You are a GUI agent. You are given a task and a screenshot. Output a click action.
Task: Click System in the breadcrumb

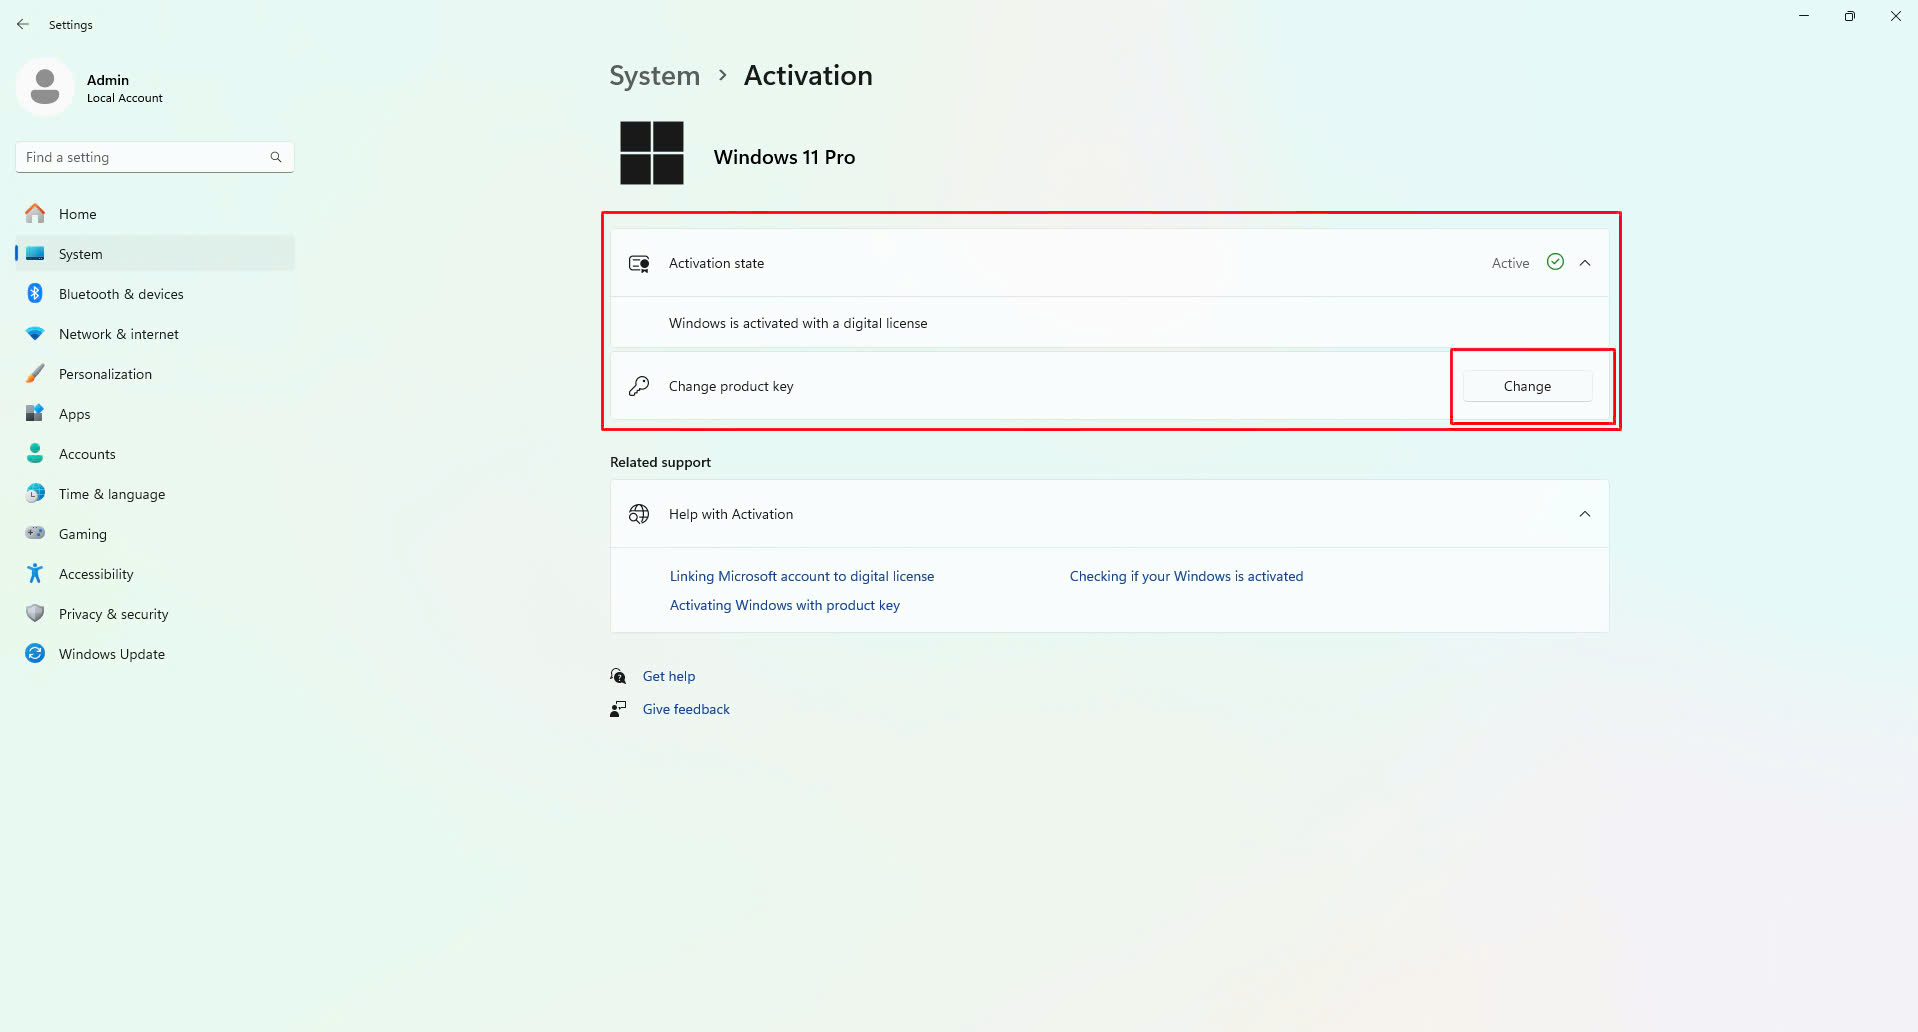(x=655, y=76)
